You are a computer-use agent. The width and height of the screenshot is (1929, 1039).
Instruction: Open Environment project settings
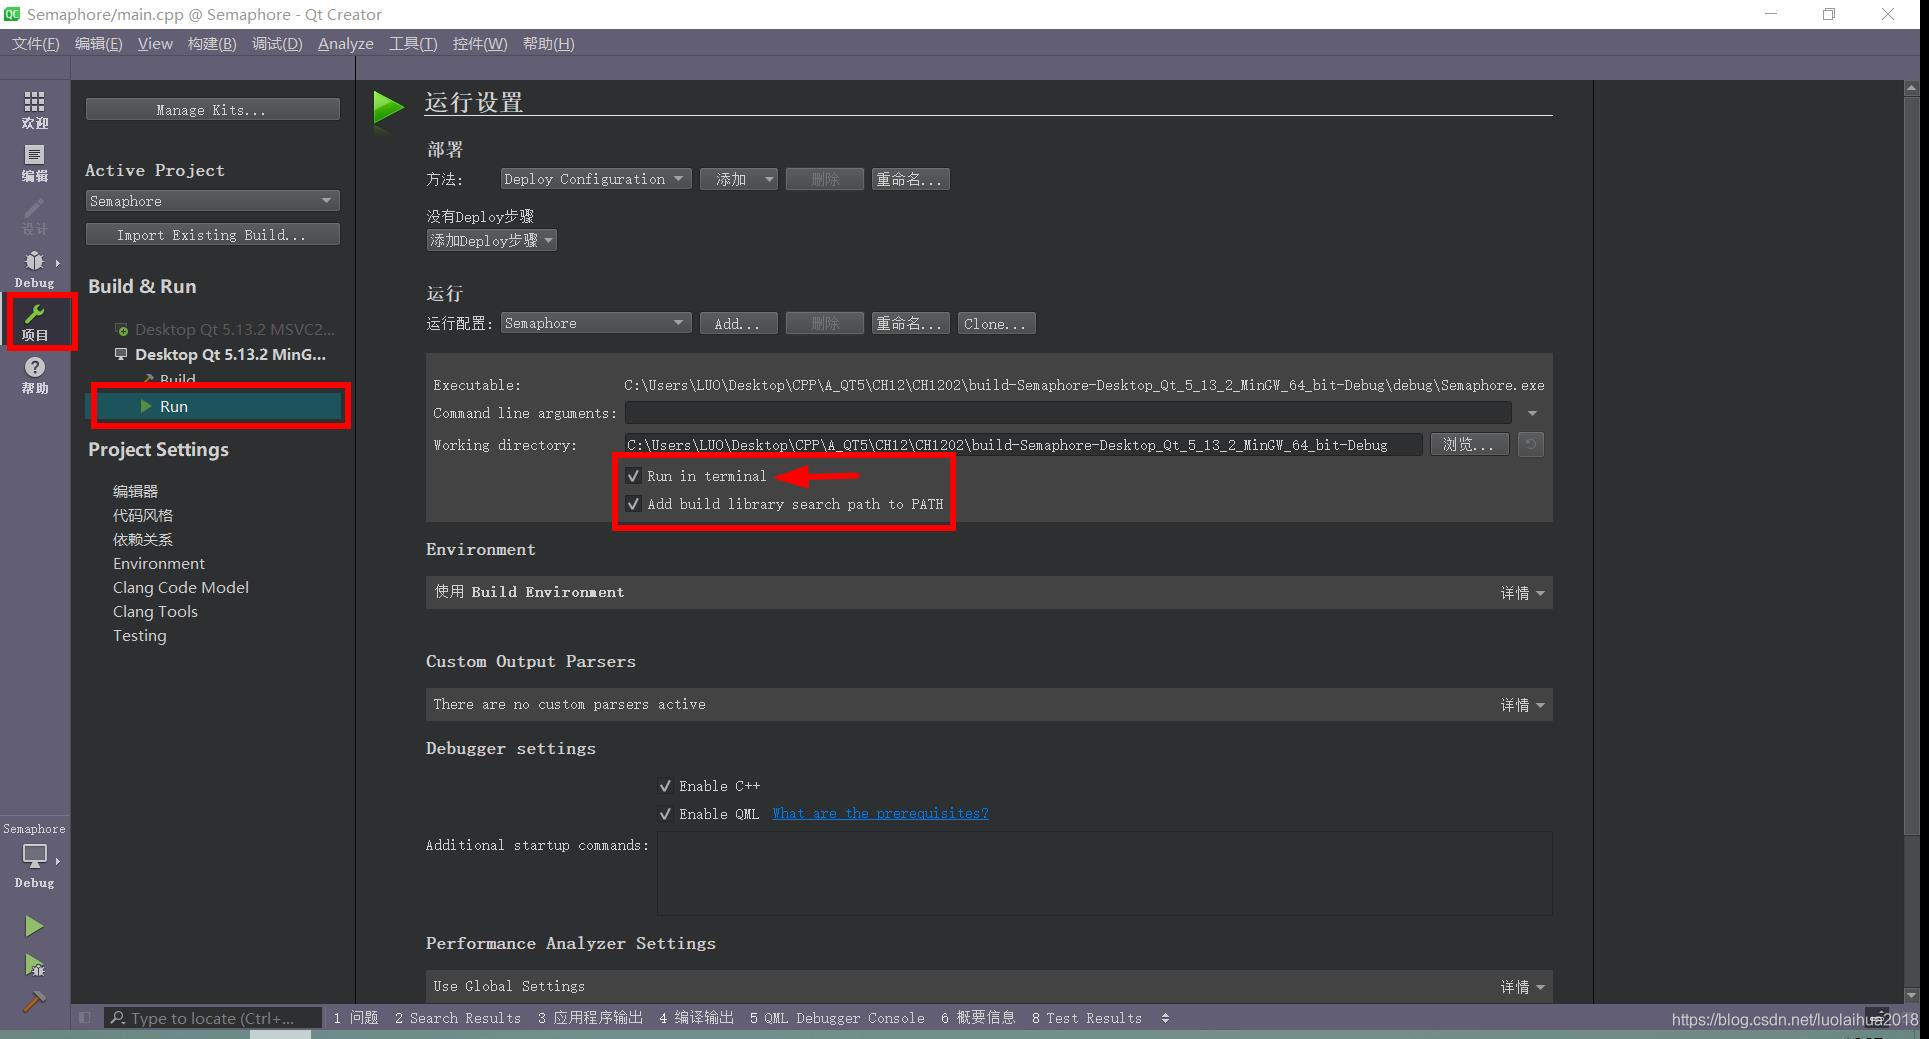(159, 563)
